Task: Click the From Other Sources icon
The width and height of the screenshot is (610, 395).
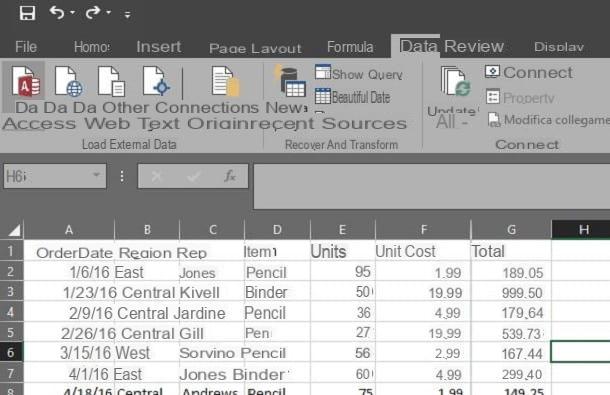Action: 156,81
